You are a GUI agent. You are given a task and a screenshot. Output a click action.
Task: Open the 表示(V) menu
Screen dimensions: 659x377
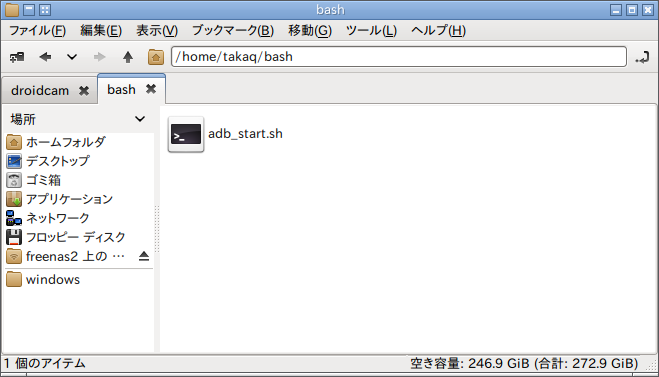coord(157,30)
